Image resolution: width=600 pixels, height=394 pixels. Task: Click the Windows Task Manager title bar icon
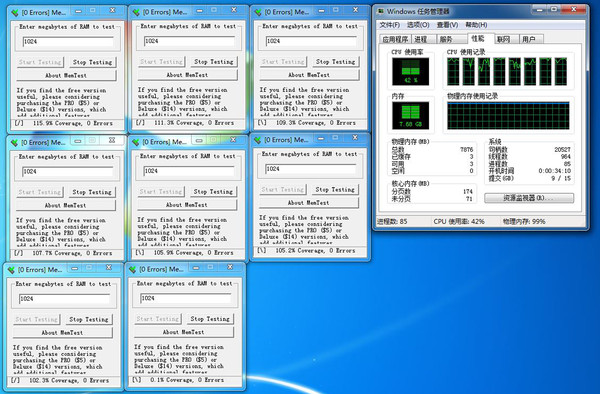pos(381,11)
